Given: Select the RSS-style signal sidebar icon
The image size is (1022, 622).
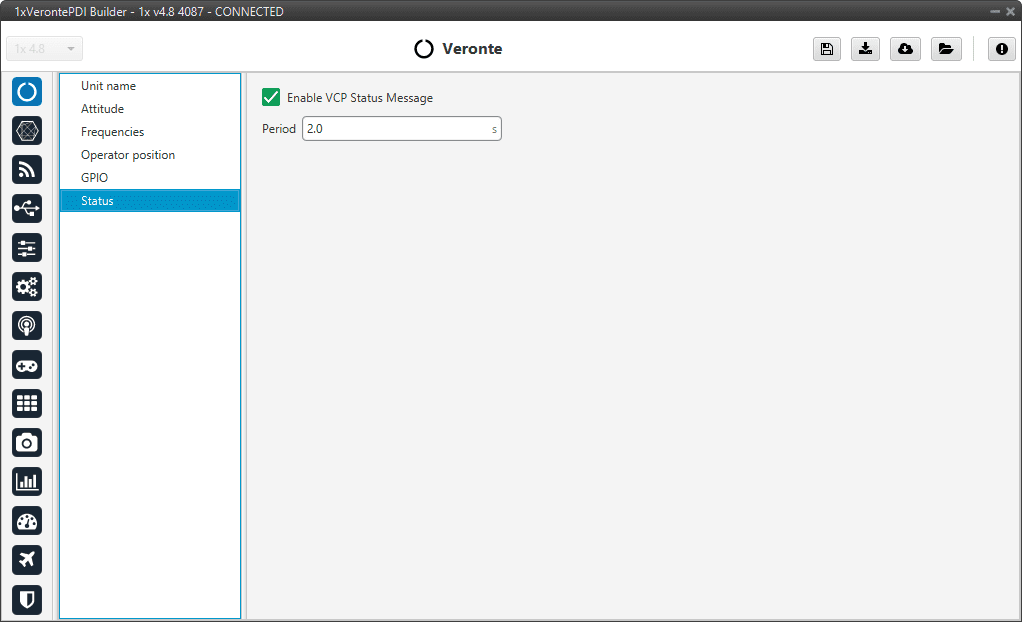Looking at the screenshot, I should (27, 170).
